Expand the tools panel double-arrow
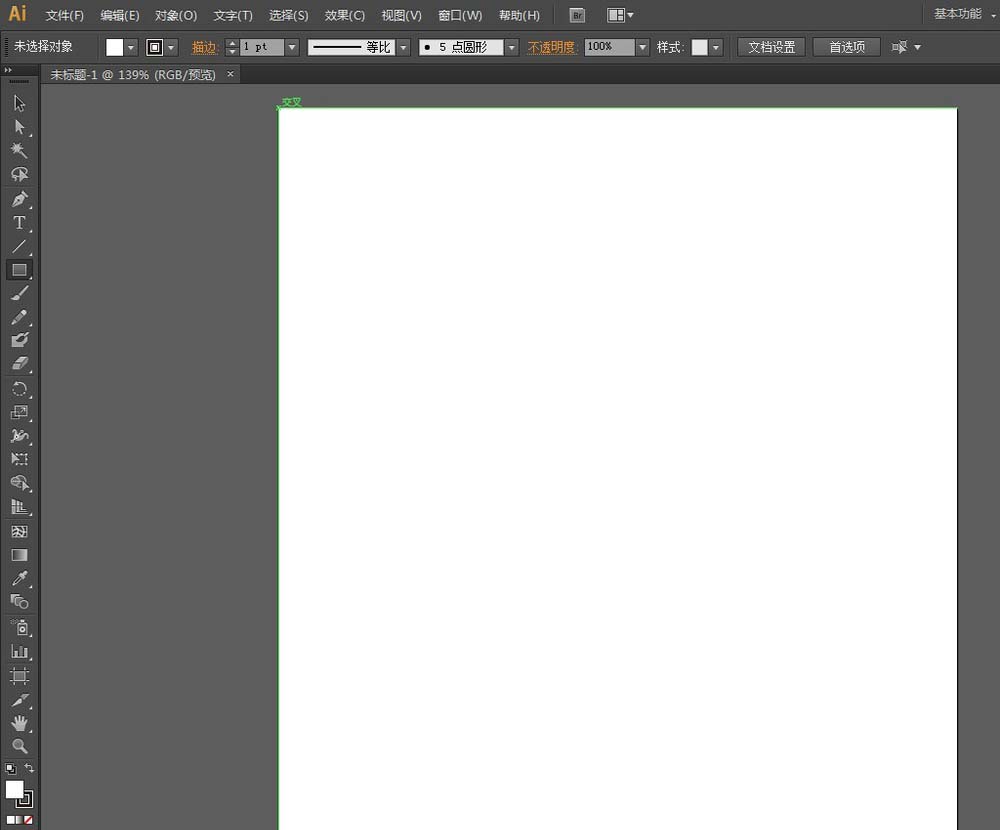This screenshot has height=830, width=1000. pos(8,70)
